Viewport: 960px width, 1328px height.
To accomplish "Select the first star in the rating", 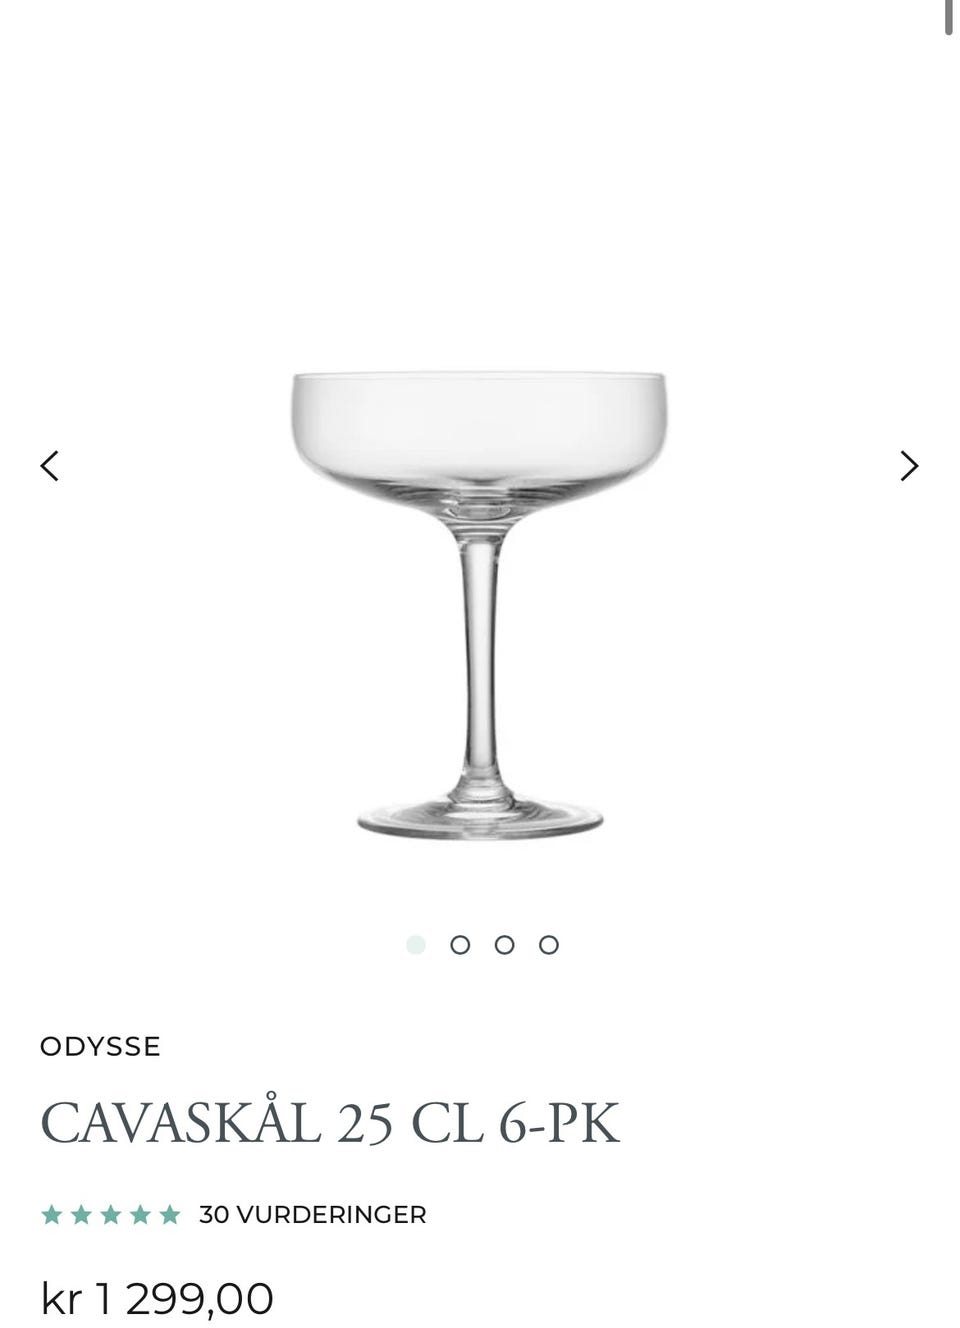I will click(52, 1215).
